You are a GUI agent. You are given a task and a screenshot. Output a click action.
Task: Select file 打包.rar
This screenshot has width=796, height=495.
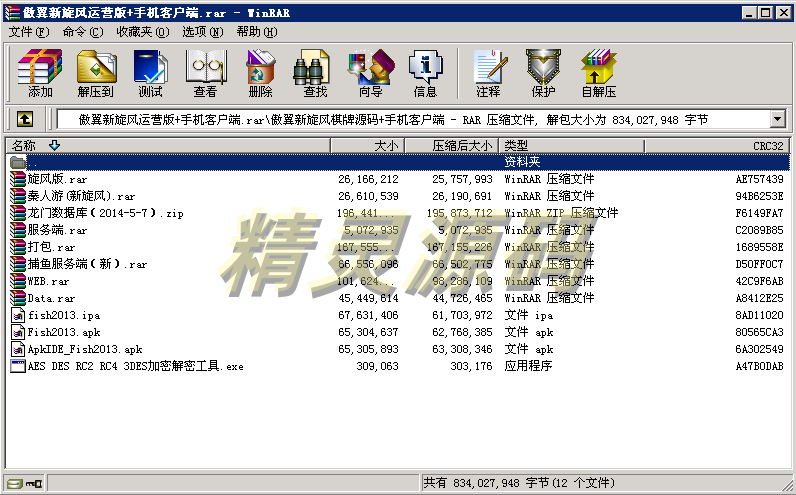(51, 247)
